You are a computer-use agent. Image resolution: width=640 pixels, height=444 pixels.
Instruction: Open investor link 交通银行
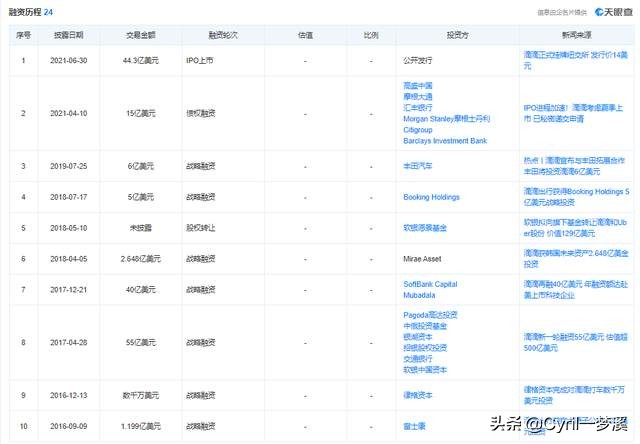click(418, 359)
